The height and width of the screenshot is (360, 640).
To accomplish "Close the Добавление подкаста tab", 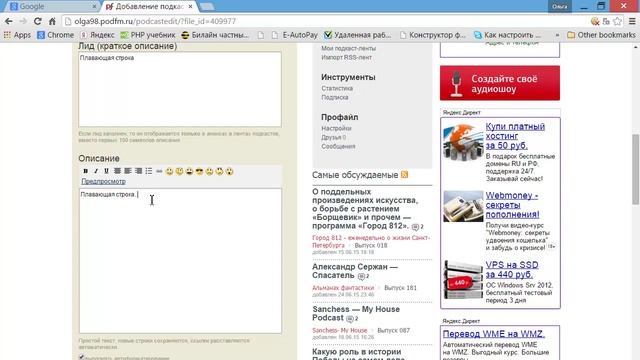I will pos(190,7).
